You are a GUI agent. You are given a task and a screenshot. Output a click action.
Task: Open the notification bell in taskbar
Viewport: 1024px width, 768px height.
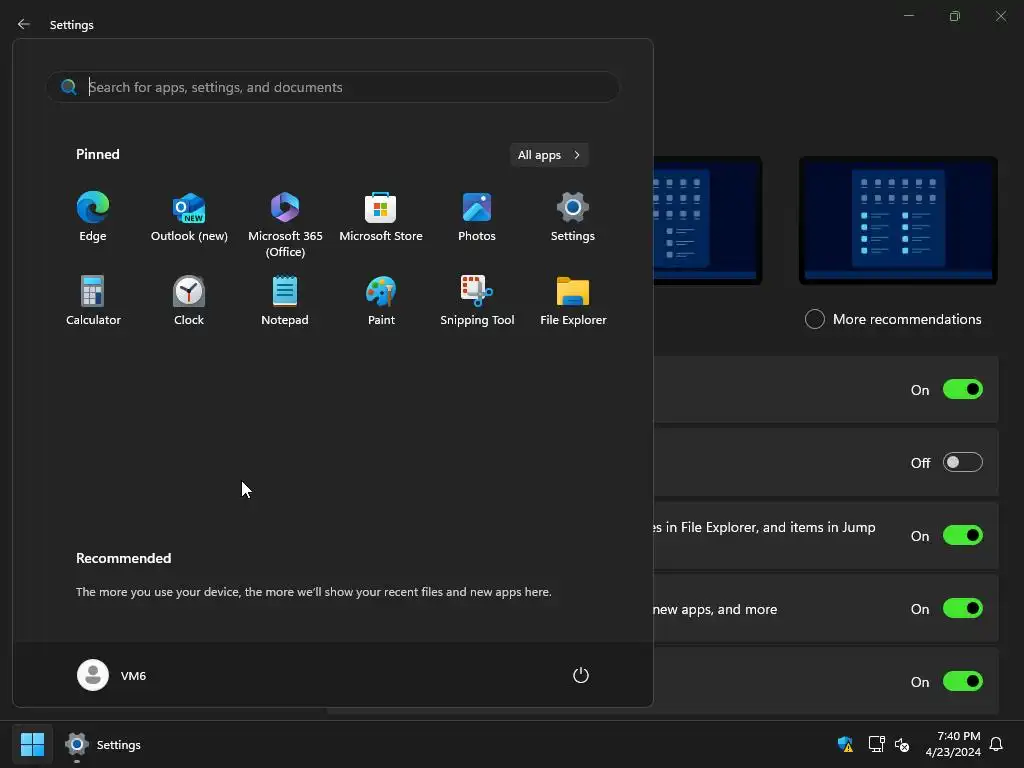(x=996, y=744)
